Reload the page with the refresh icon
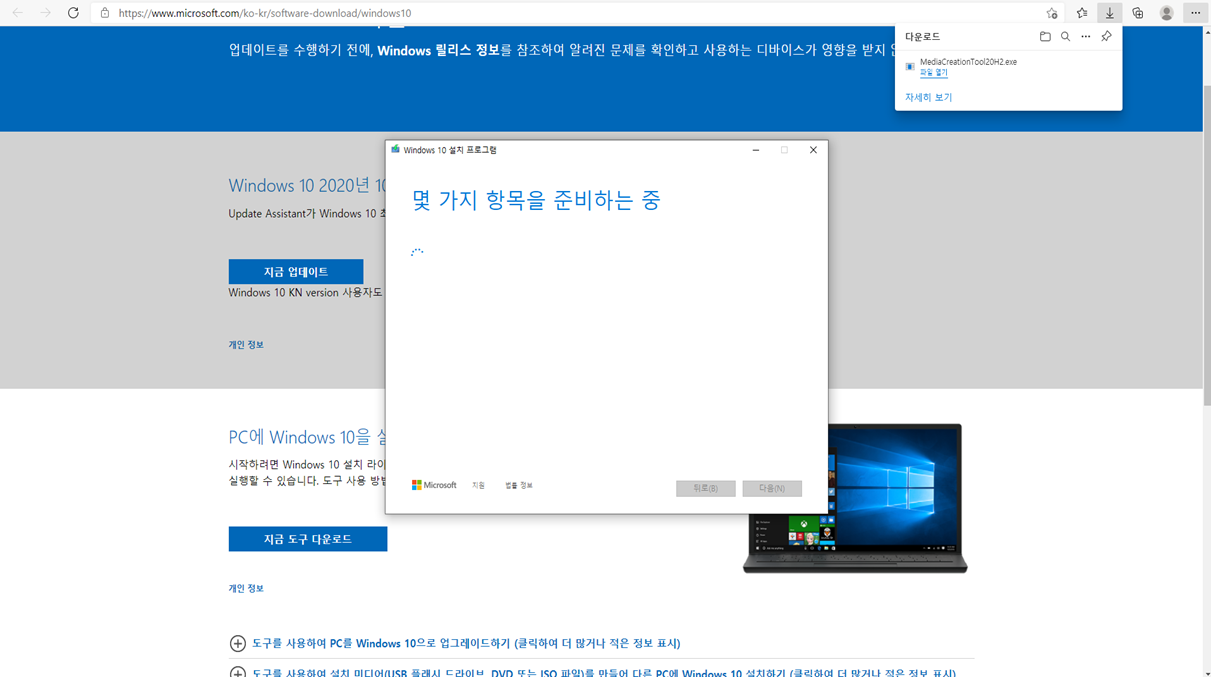The width and height of the screenshot is (1211, 677). coord(73,13)
